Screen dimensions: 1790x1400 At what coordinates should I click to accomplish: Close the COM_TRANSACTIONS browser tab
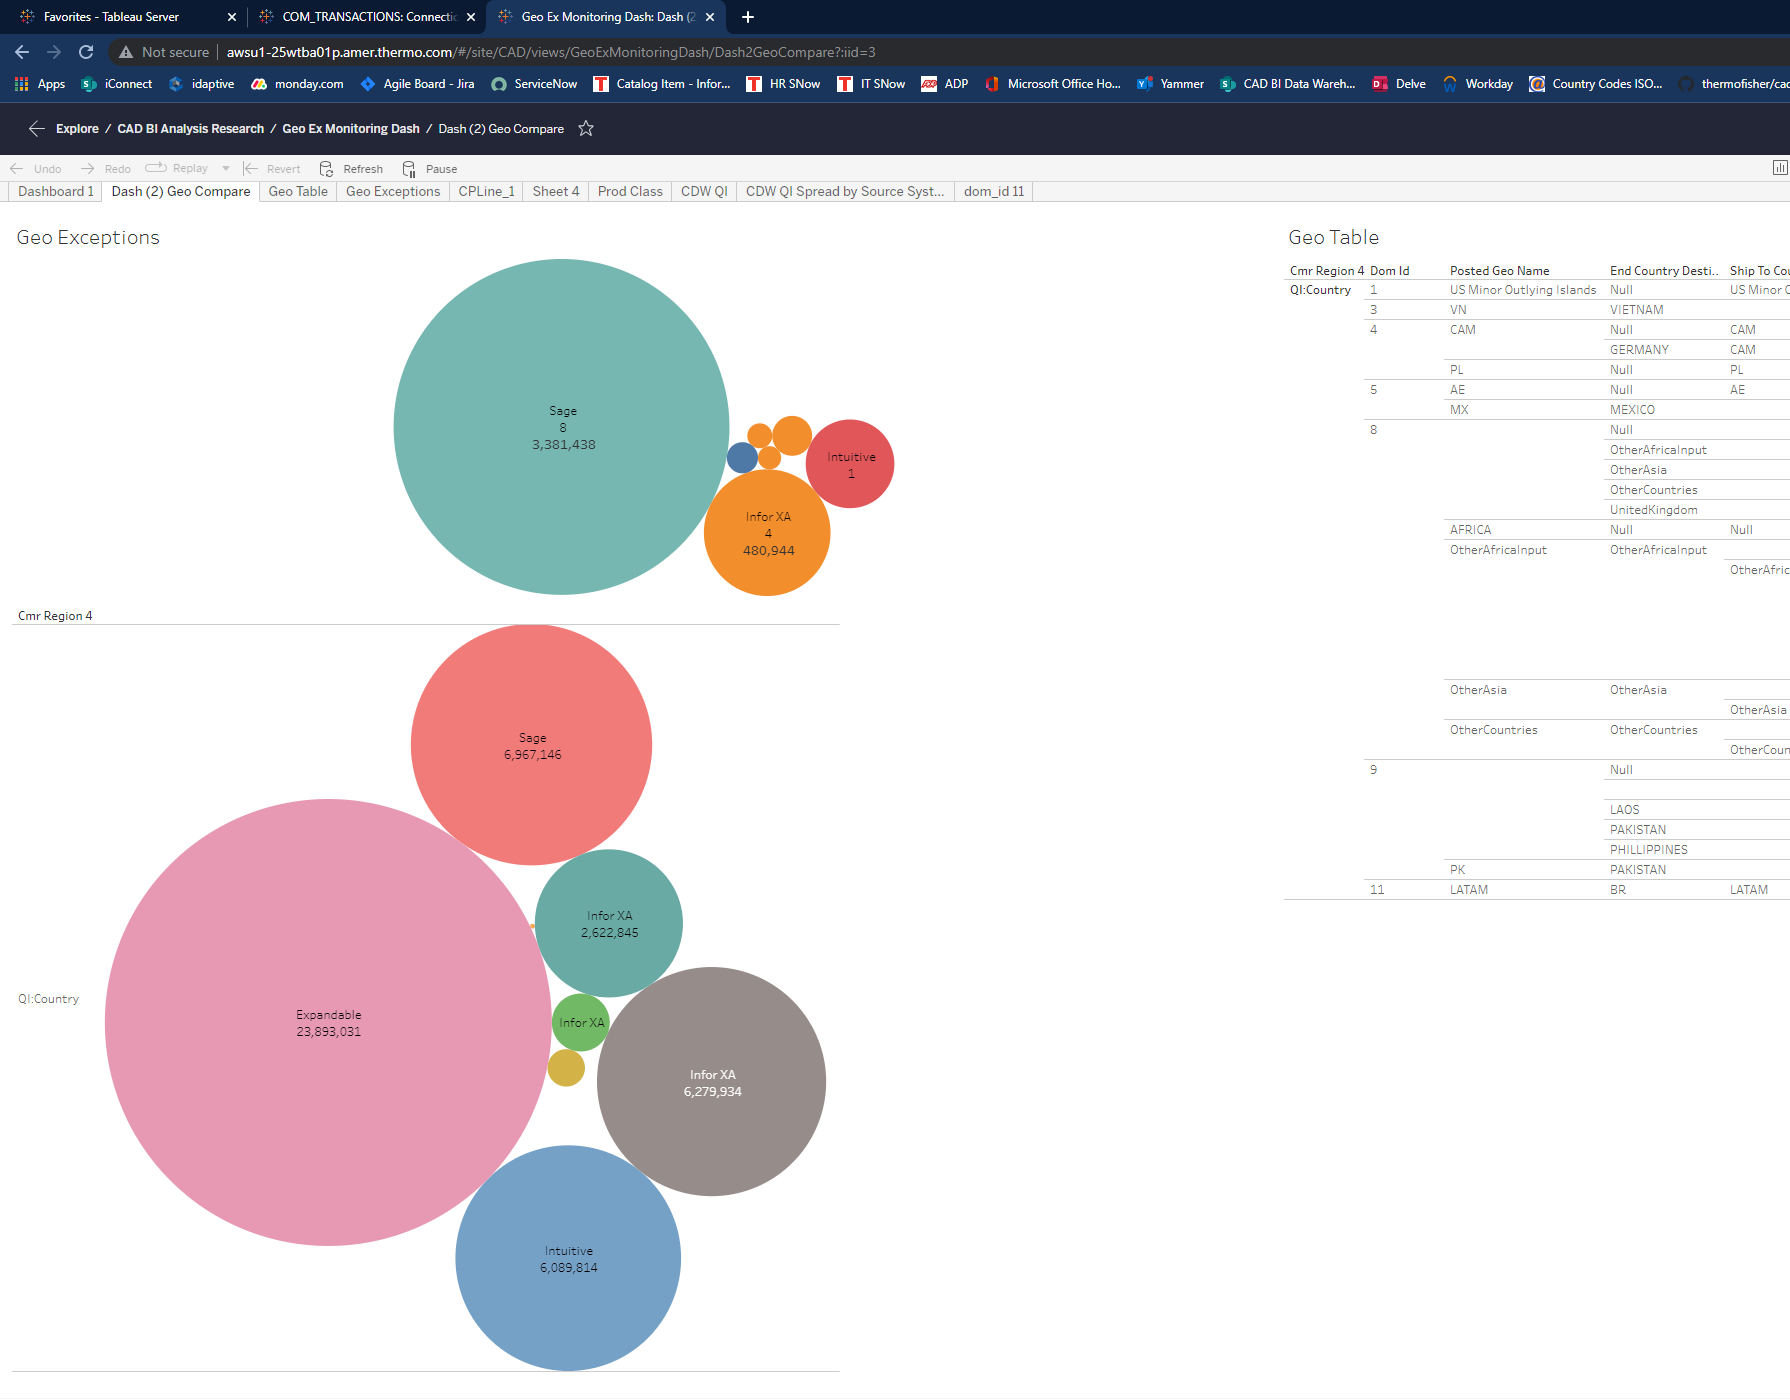coord(471,17)
